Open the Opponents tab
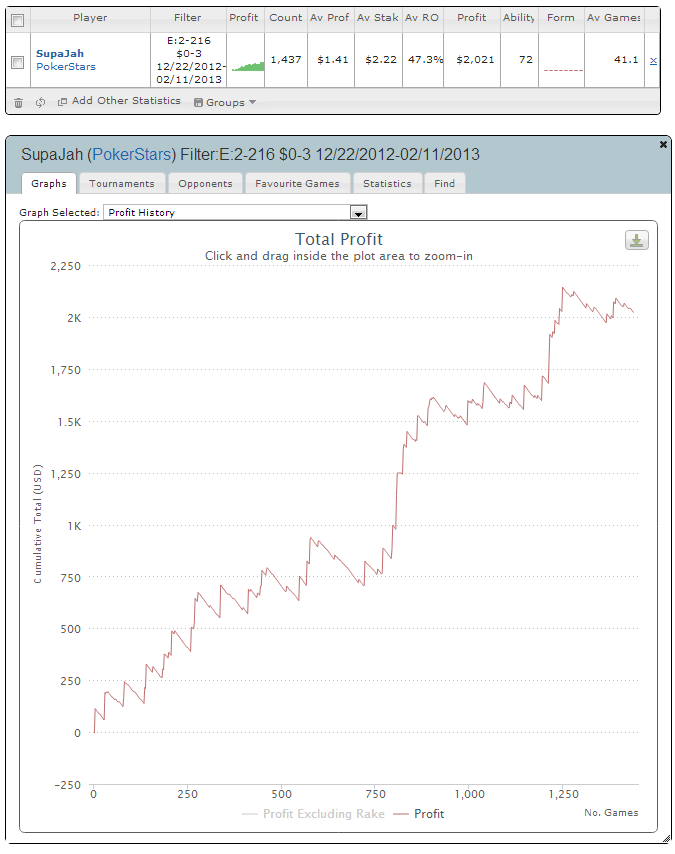This screenshot has height=854, width=675. pos(205,184)
